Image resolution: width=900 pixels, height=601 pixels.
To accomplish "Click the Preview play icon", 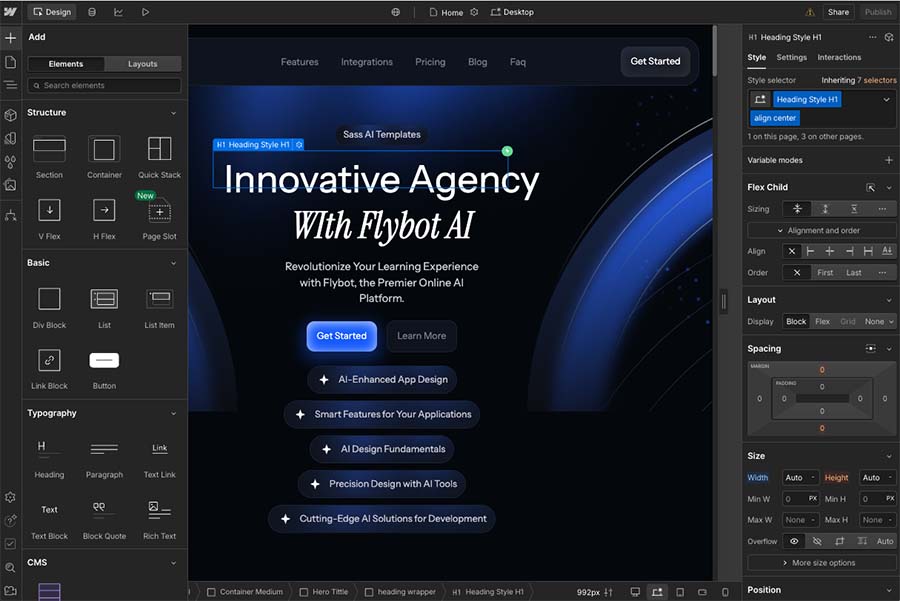I will click(145, 12).
